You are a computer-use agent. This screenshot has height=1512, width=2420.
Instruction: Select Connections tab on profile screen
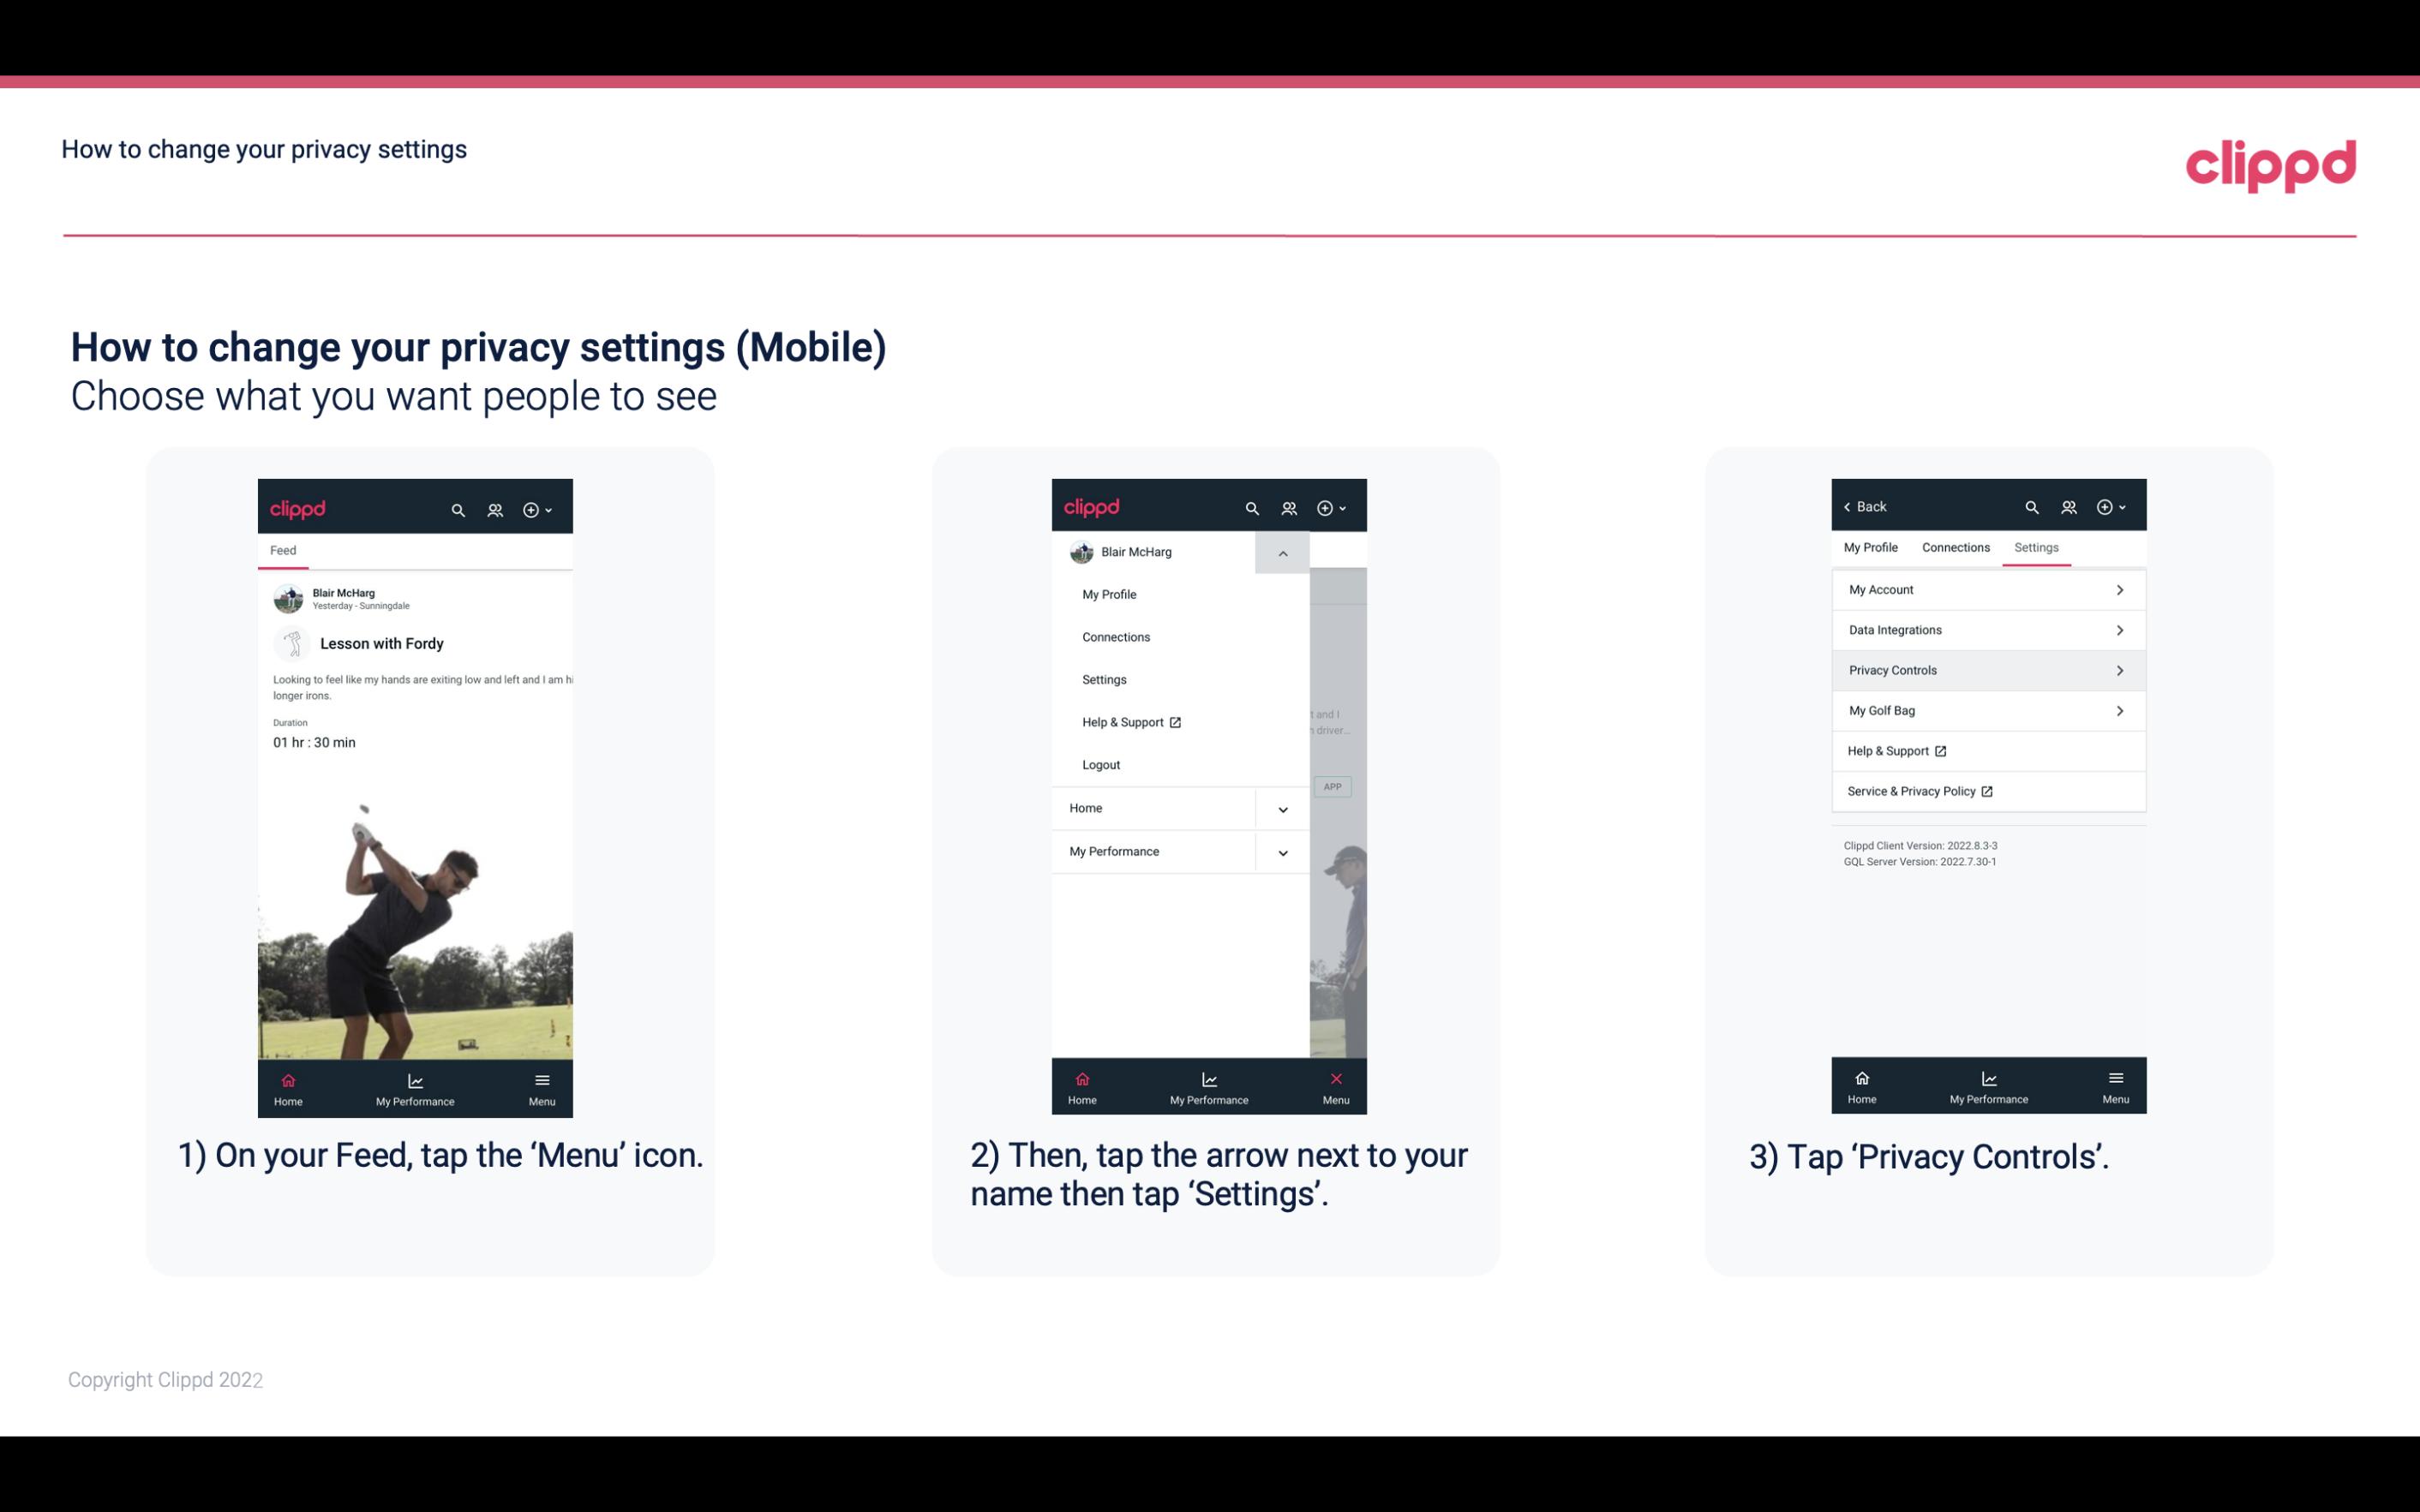1953,547
